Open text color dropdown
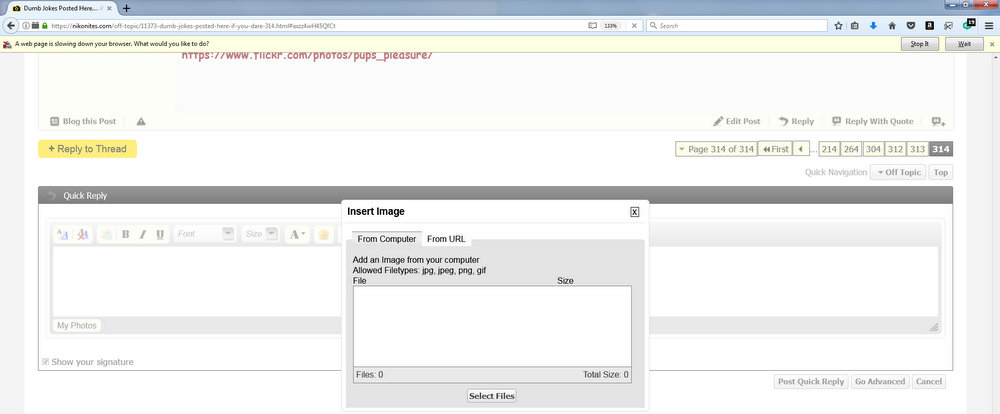 [297, 234]
